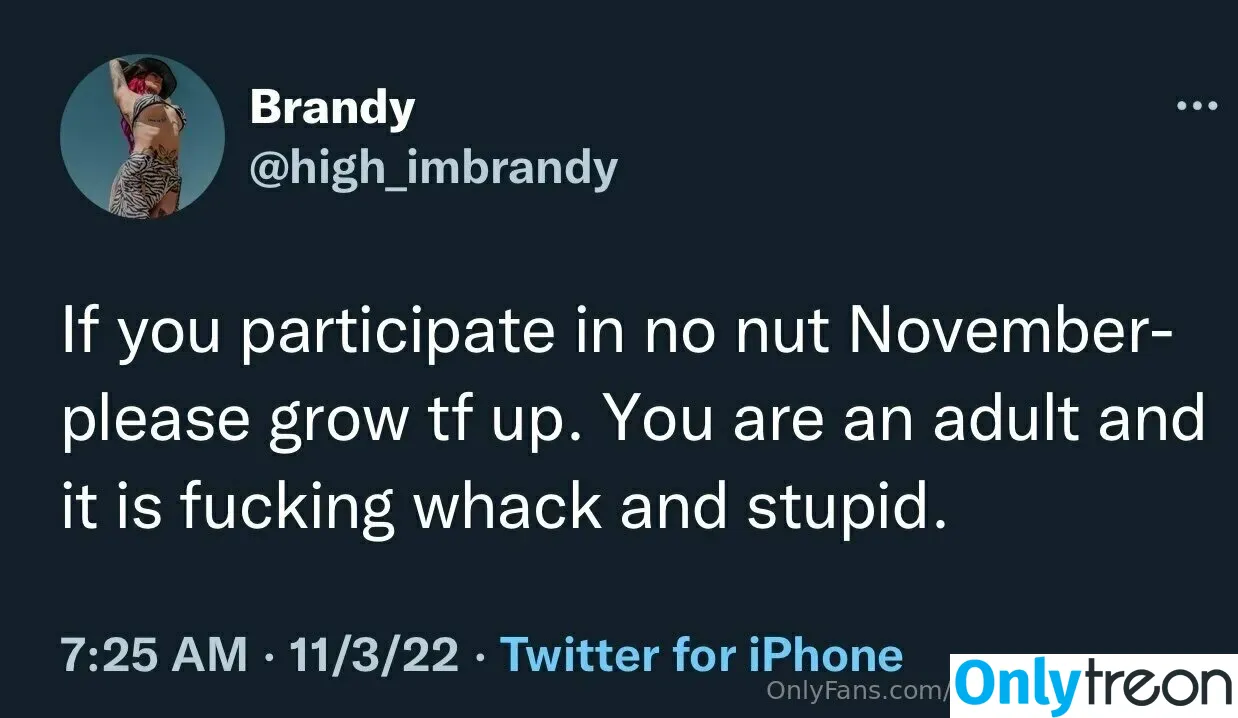
Task: Click the white logo background box
Action: [1094, 686]
